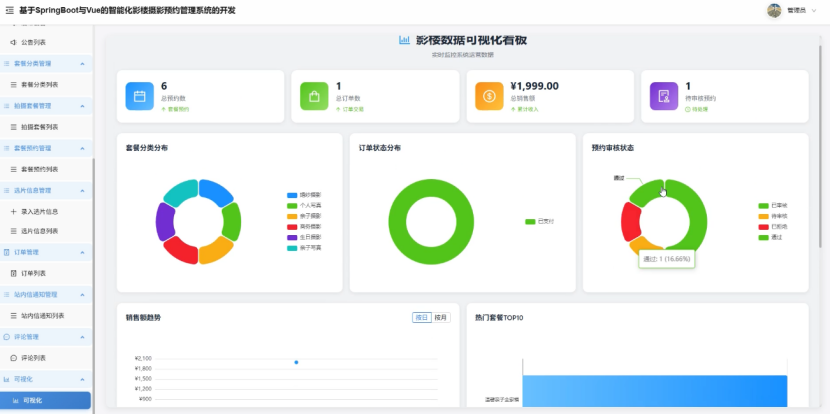Image resolution: width=830 pixels, height=414 pixels.
Task: Click the 订单交易 label under 总订单数
Action: pos(353,109)
